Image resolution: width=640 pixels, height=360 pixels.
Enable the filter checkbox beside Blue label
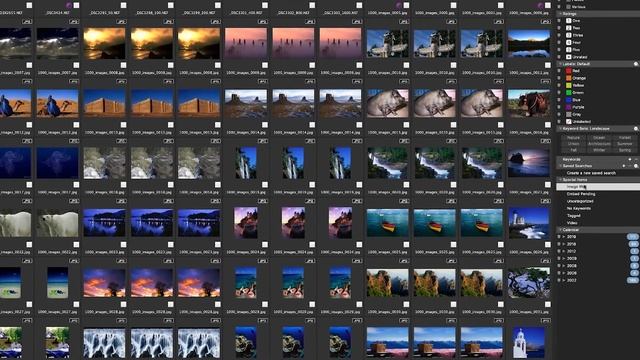(559, 100)
